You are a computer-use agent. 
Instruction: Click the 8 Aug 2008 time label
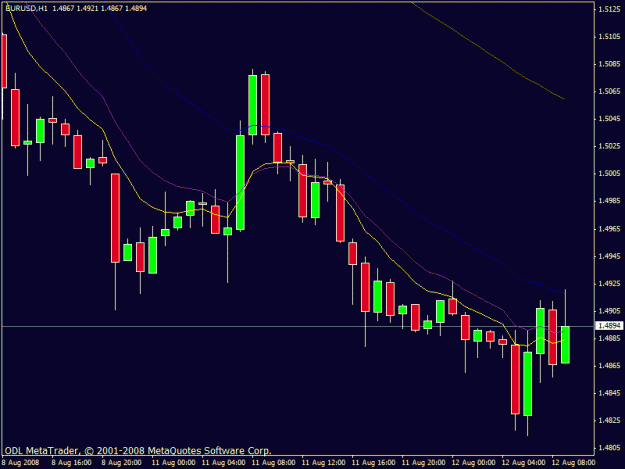[x=20, y=463]
